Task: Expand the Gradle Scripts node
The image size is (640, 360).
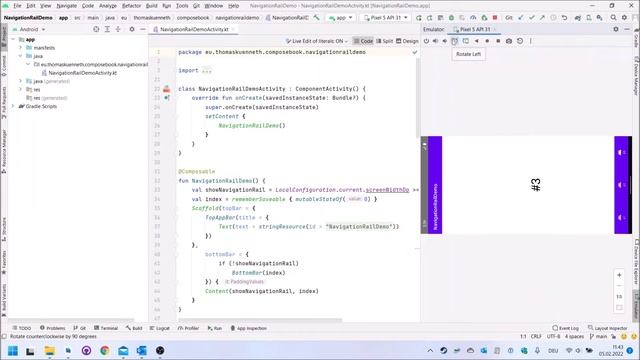Action: [13, 106]
